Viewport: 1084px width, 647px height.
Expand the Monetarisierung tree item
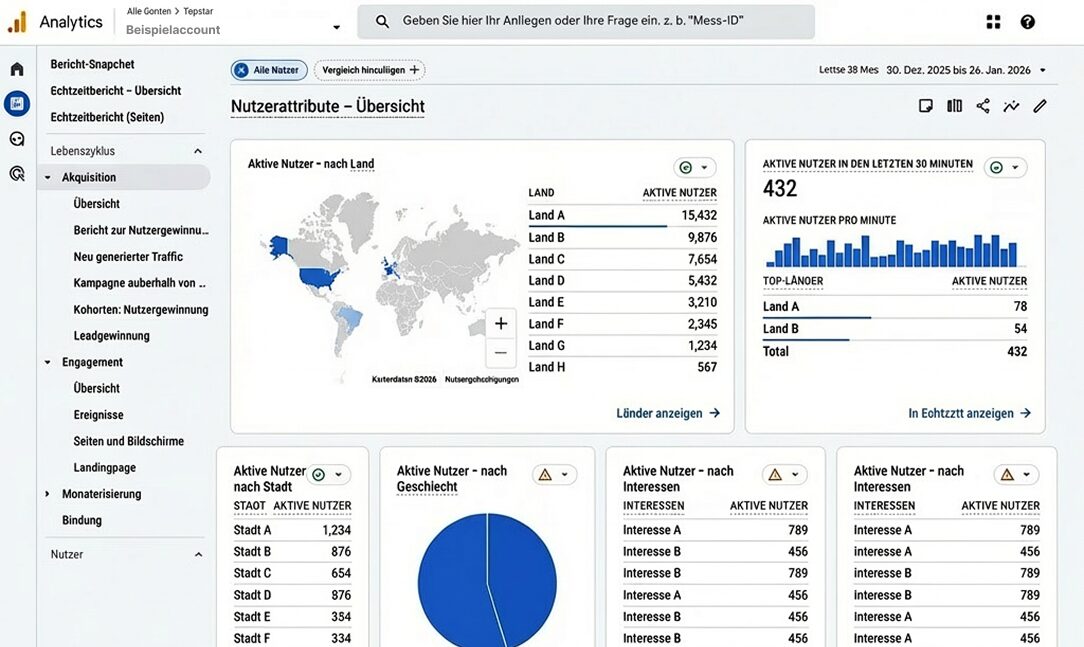47,494
